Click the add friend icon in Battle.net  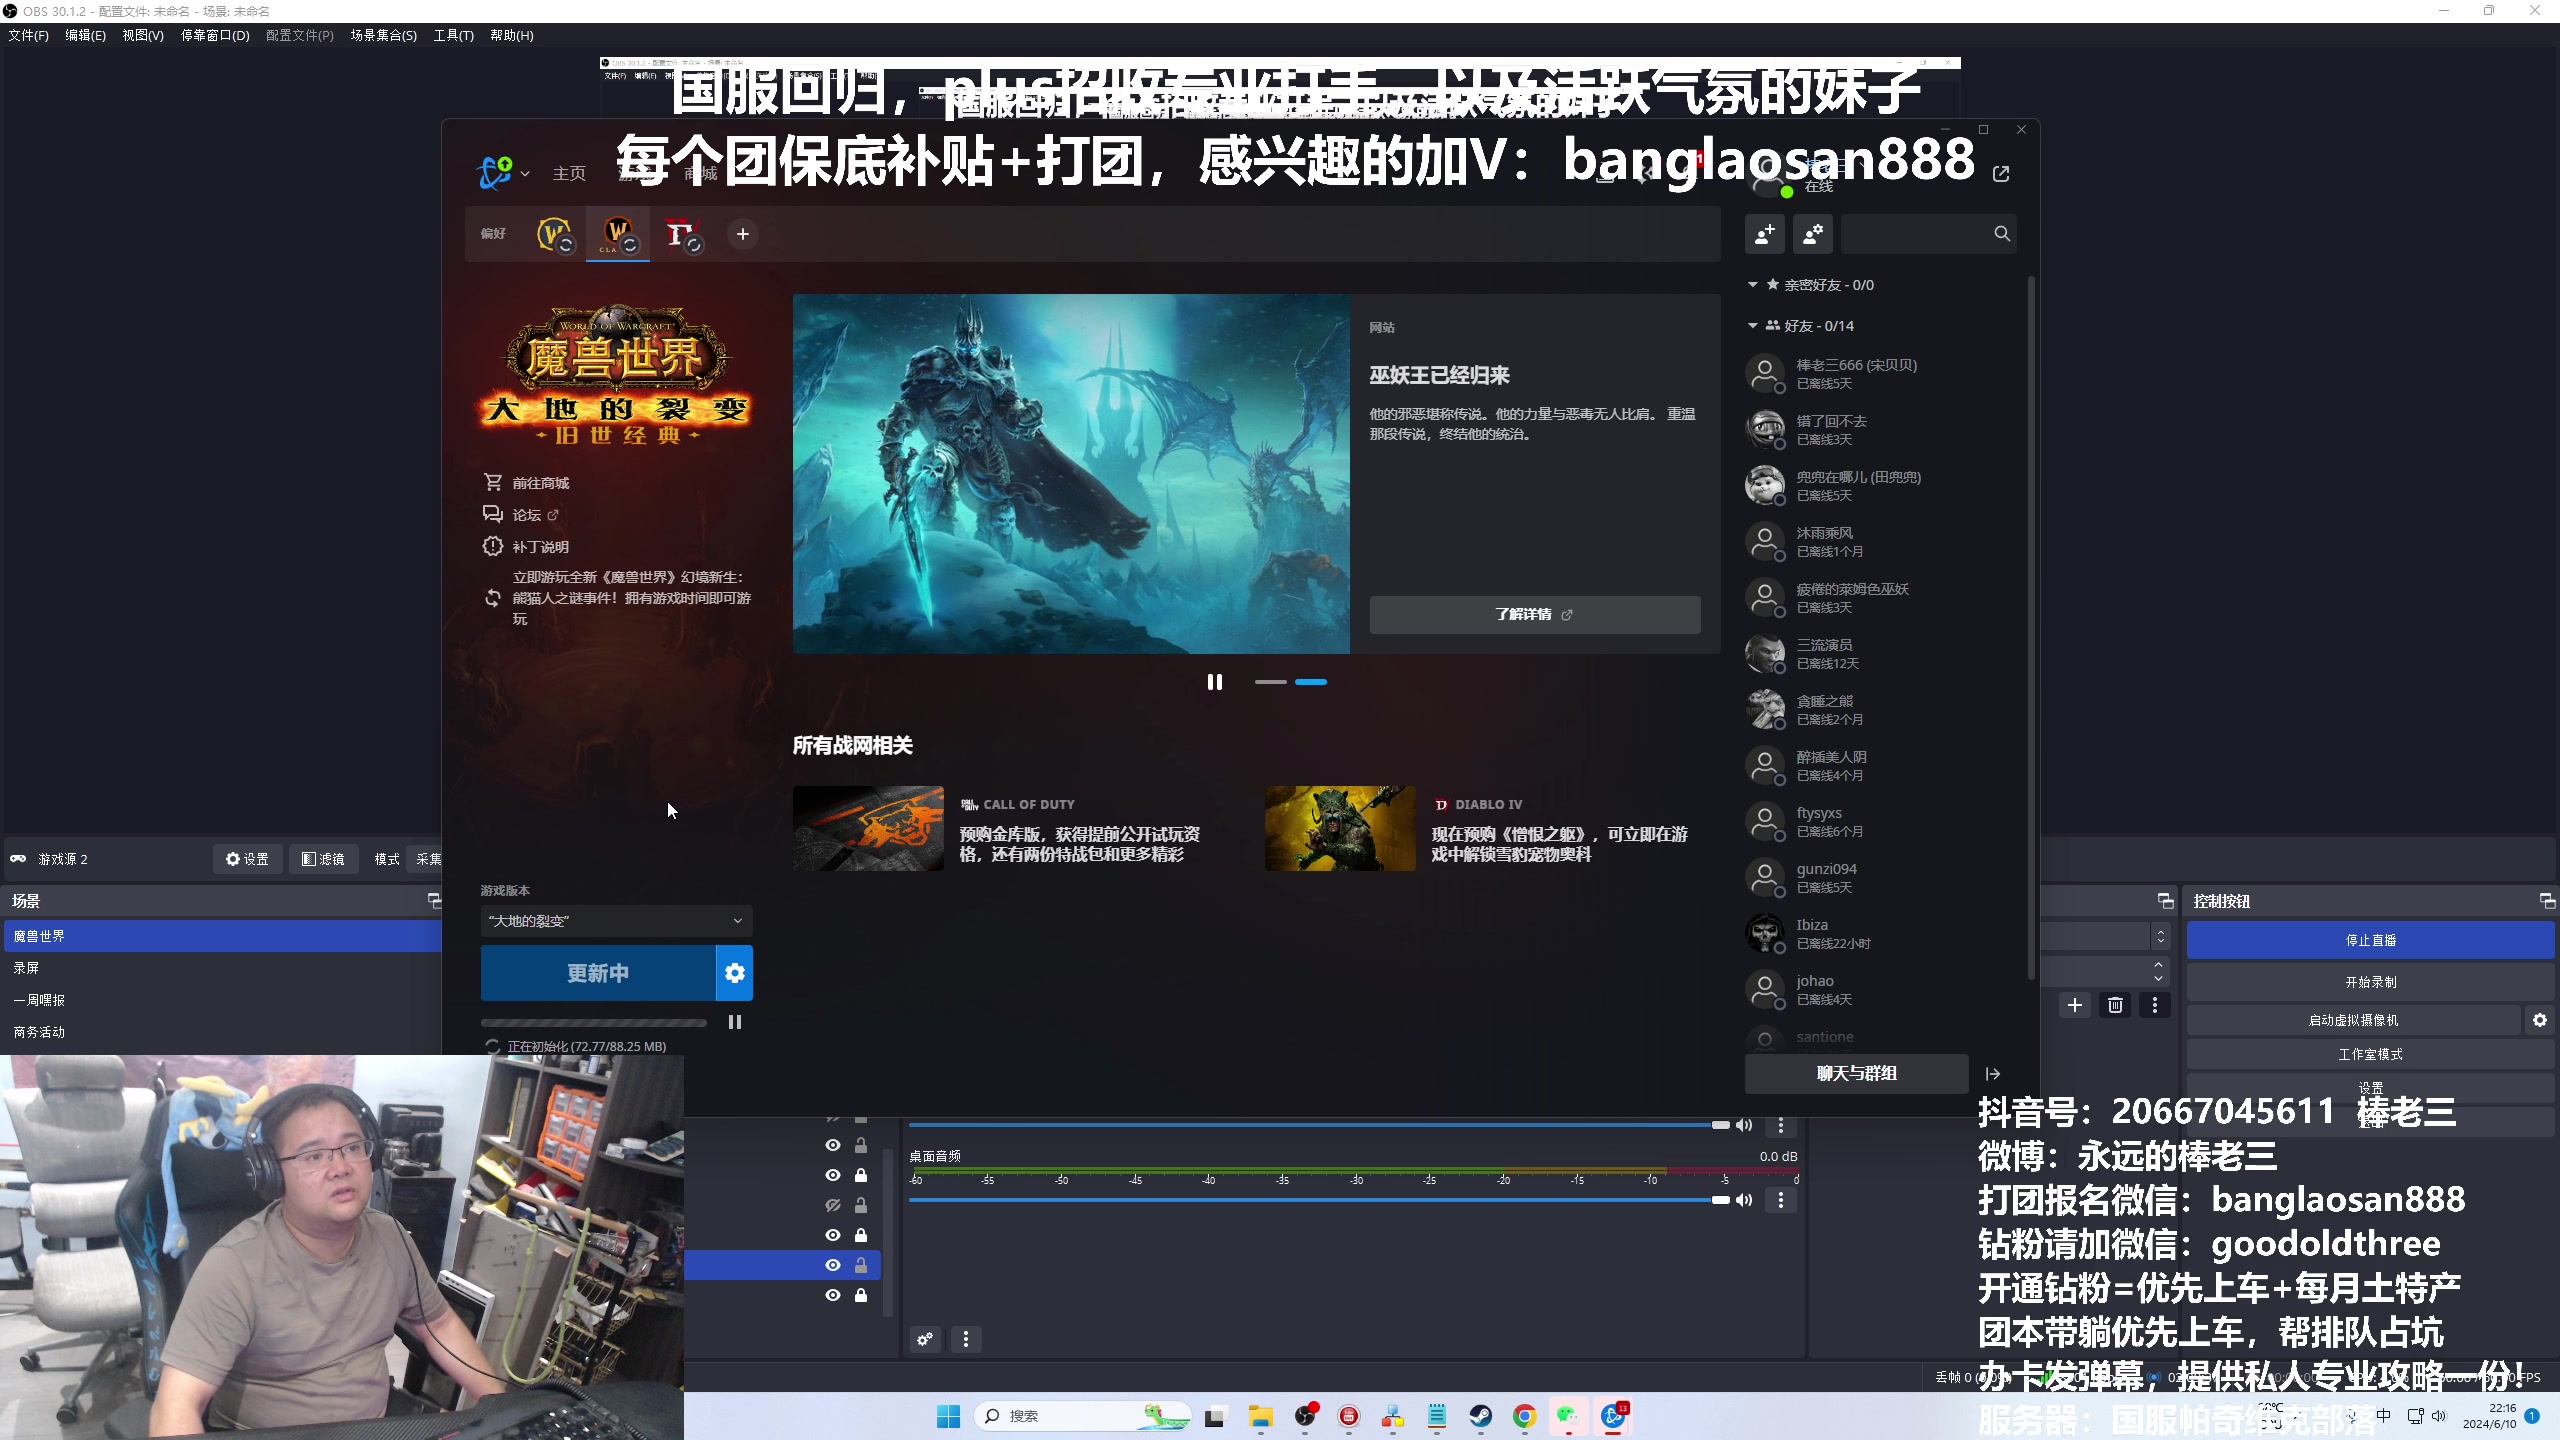tap(1763, 233)
